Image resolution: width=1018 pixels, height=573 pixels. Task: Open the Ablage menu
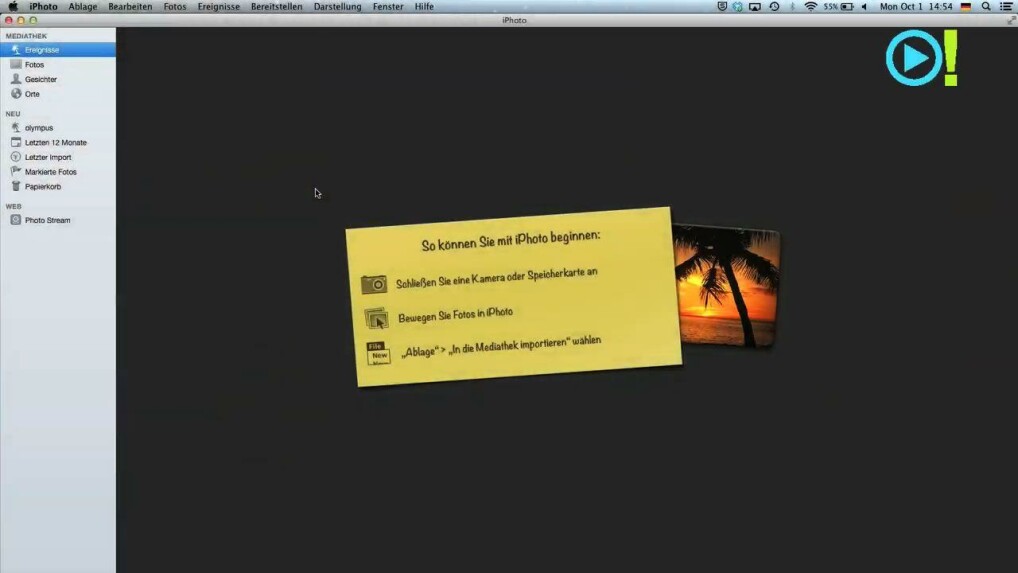pyautogui.click(x=83, y=7)
